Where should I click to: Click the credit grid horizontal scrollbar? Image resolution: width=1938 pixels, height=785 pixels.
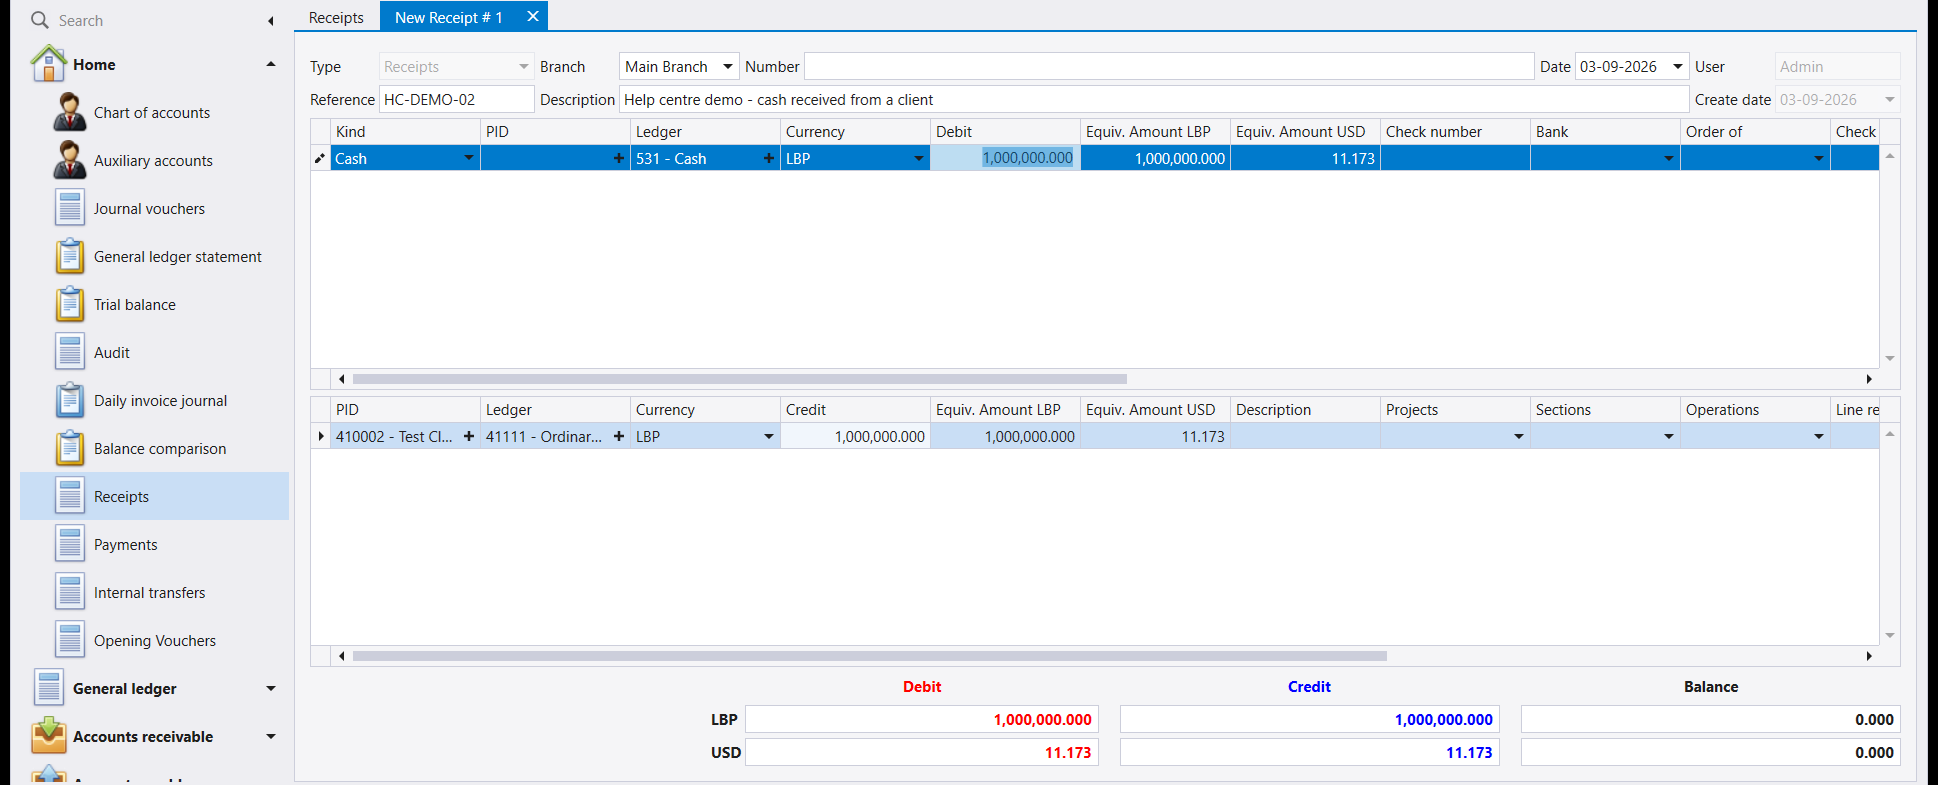coord(870,656)
